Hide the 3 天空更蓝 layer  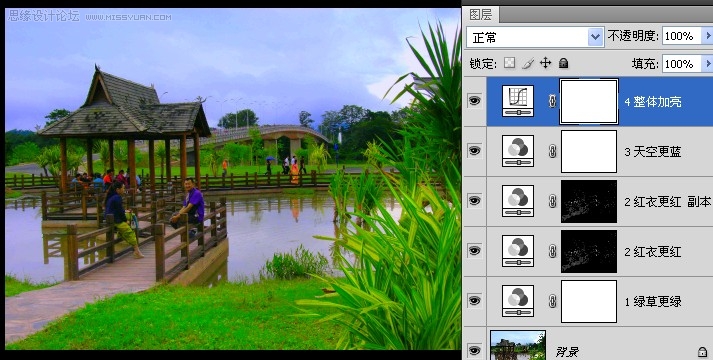474,150
